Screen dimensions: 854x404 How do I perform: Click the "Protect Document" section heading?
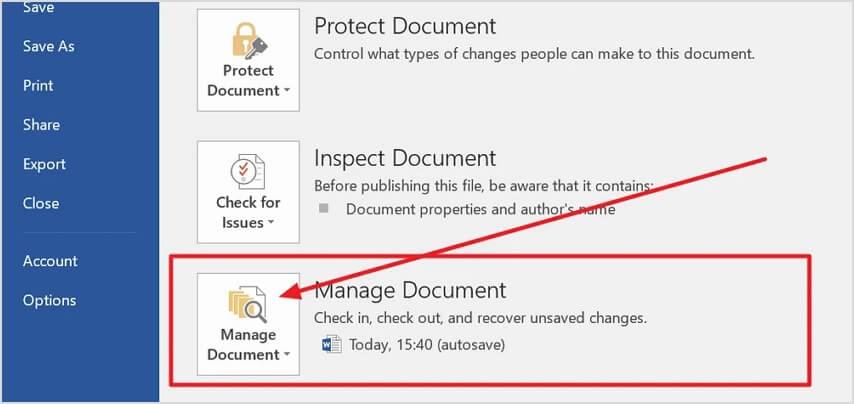(405, 27)
